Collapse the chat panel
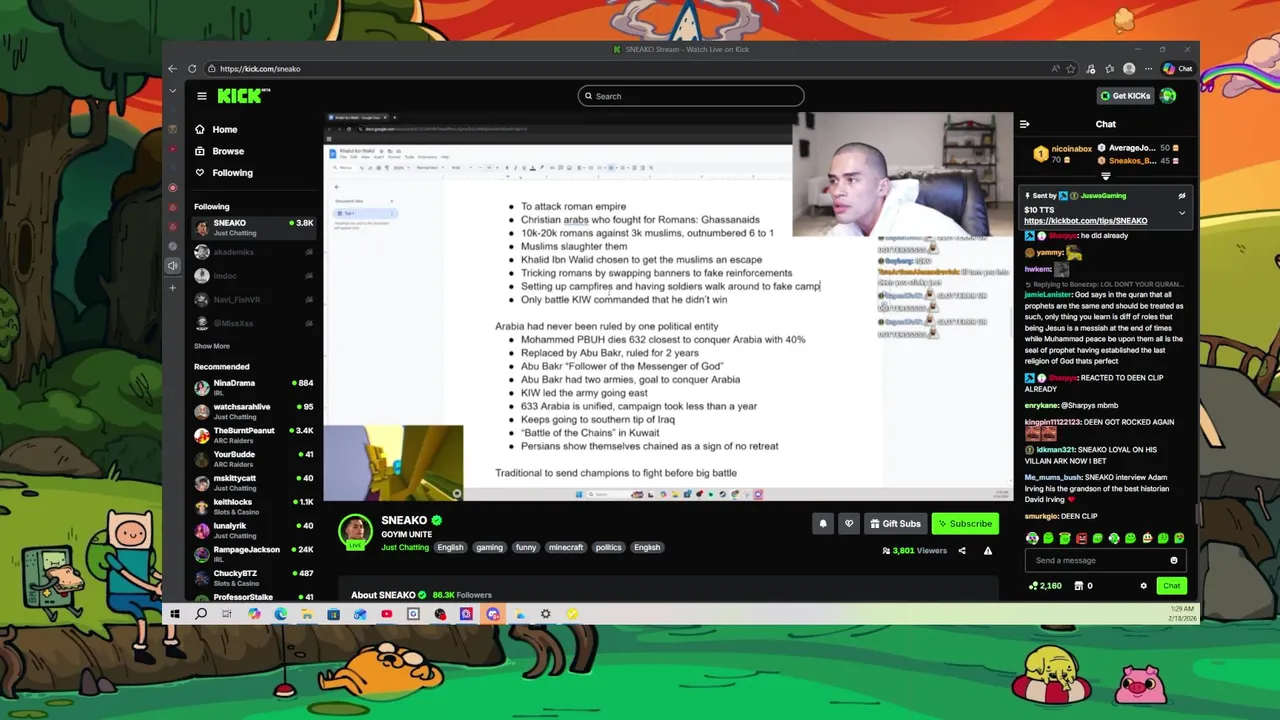The height and width of the screenshot is (720, 1280). pos(1024,124)
